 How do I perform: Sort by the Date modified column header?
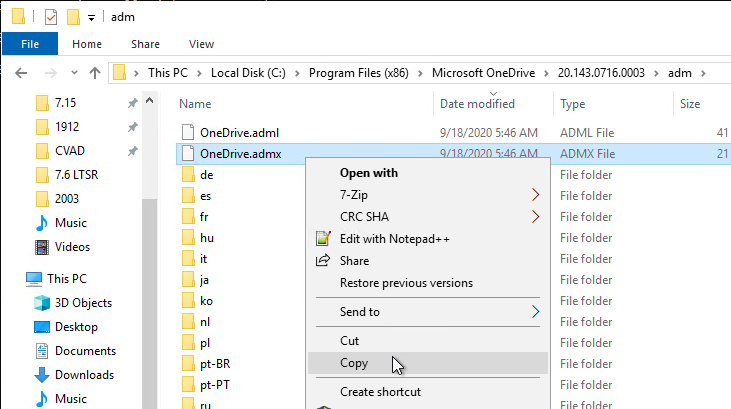pos(477,104)
